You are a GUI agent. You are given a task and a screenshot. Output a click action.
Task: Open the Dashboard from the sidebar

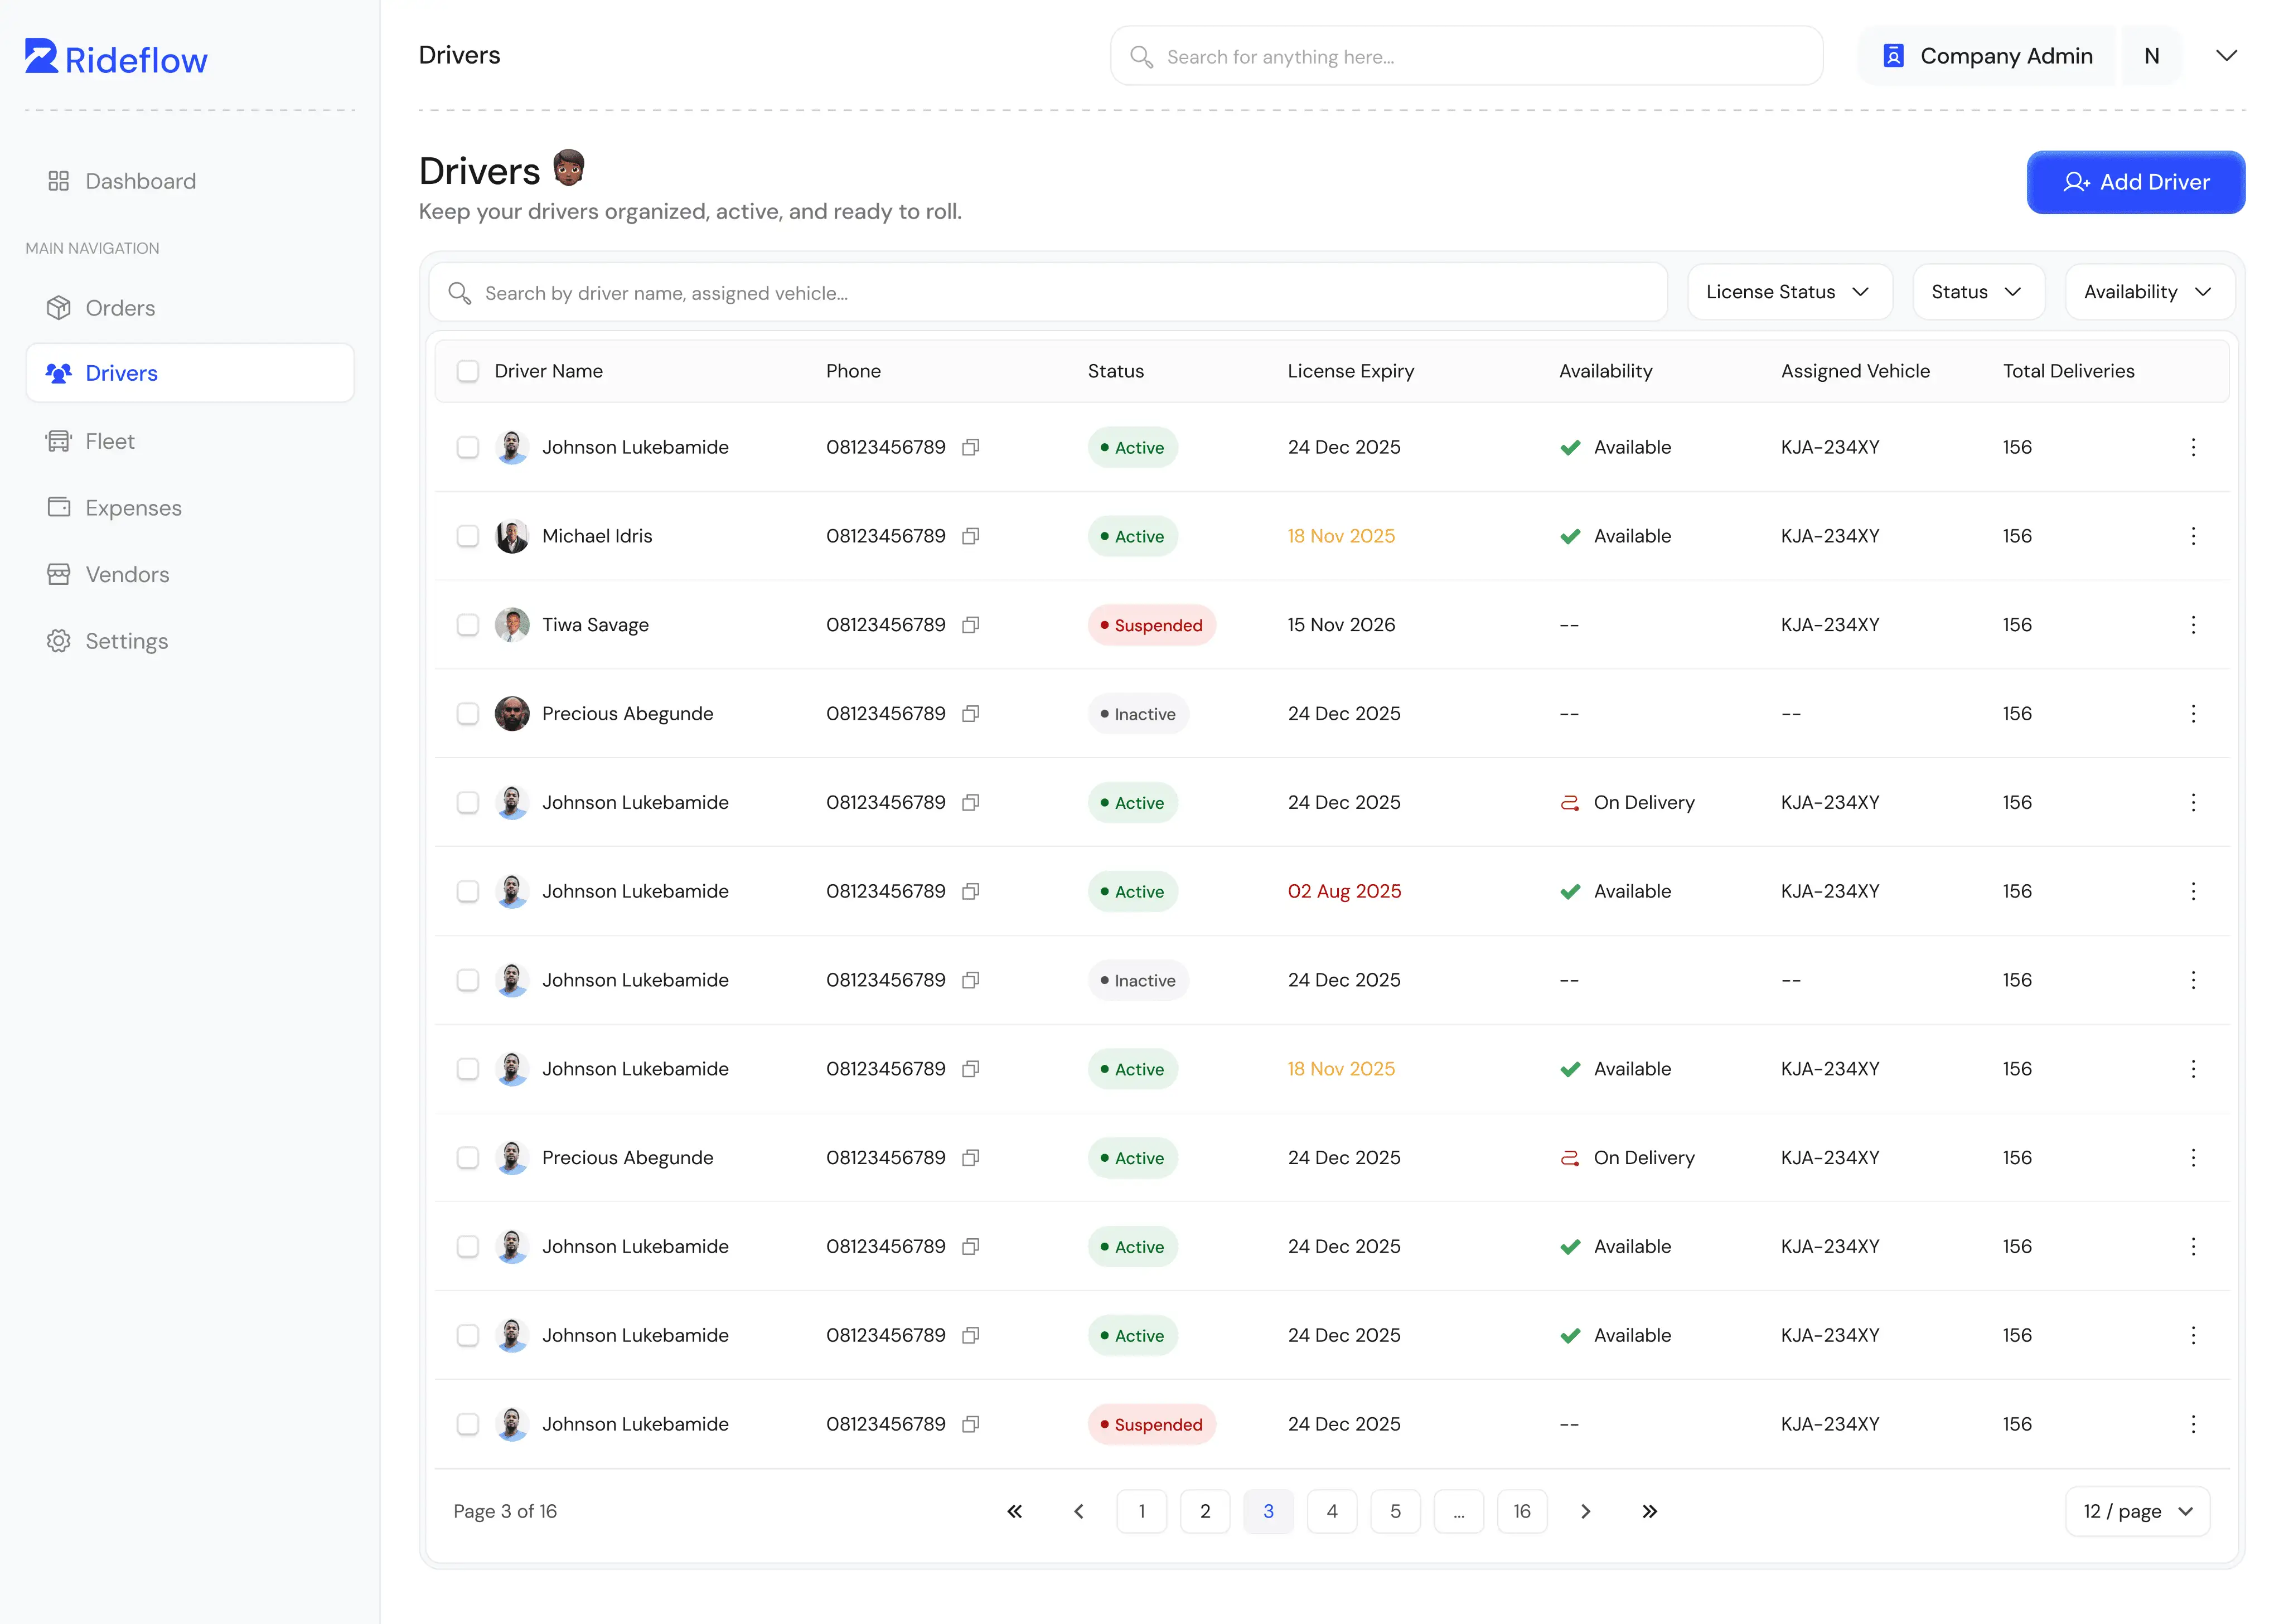(x=140, y=181)
